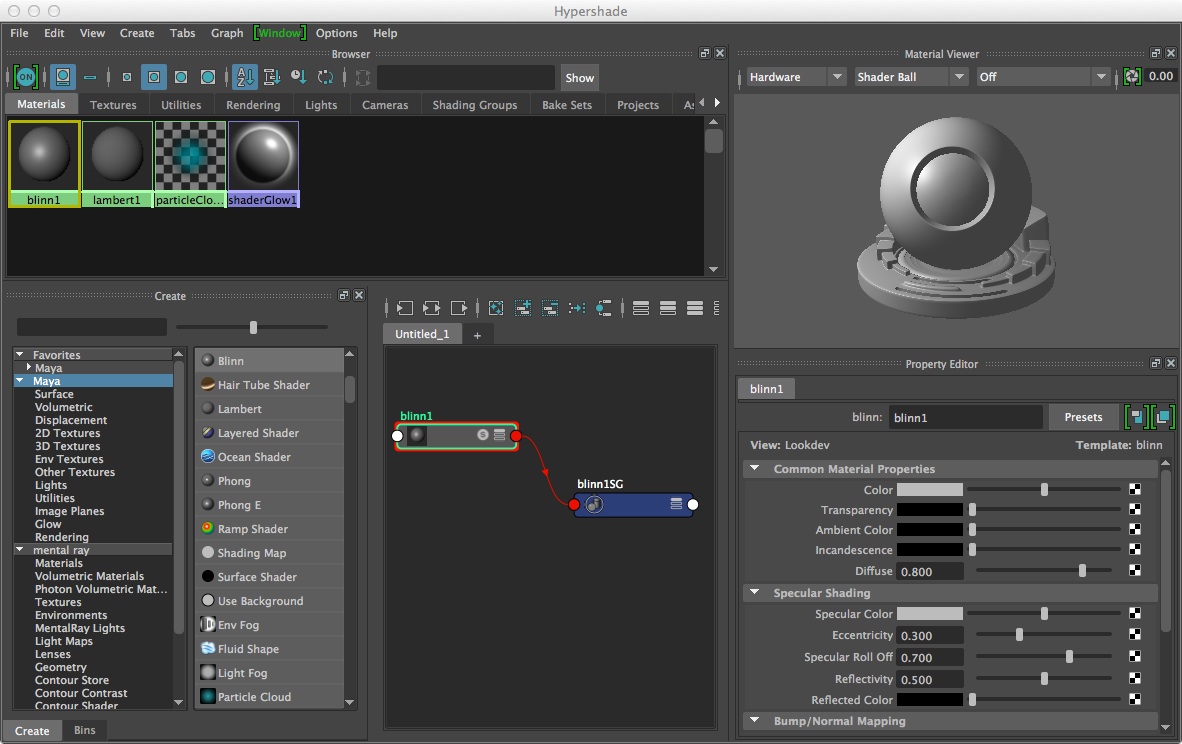Click the Presets button

click(1083, 417)
